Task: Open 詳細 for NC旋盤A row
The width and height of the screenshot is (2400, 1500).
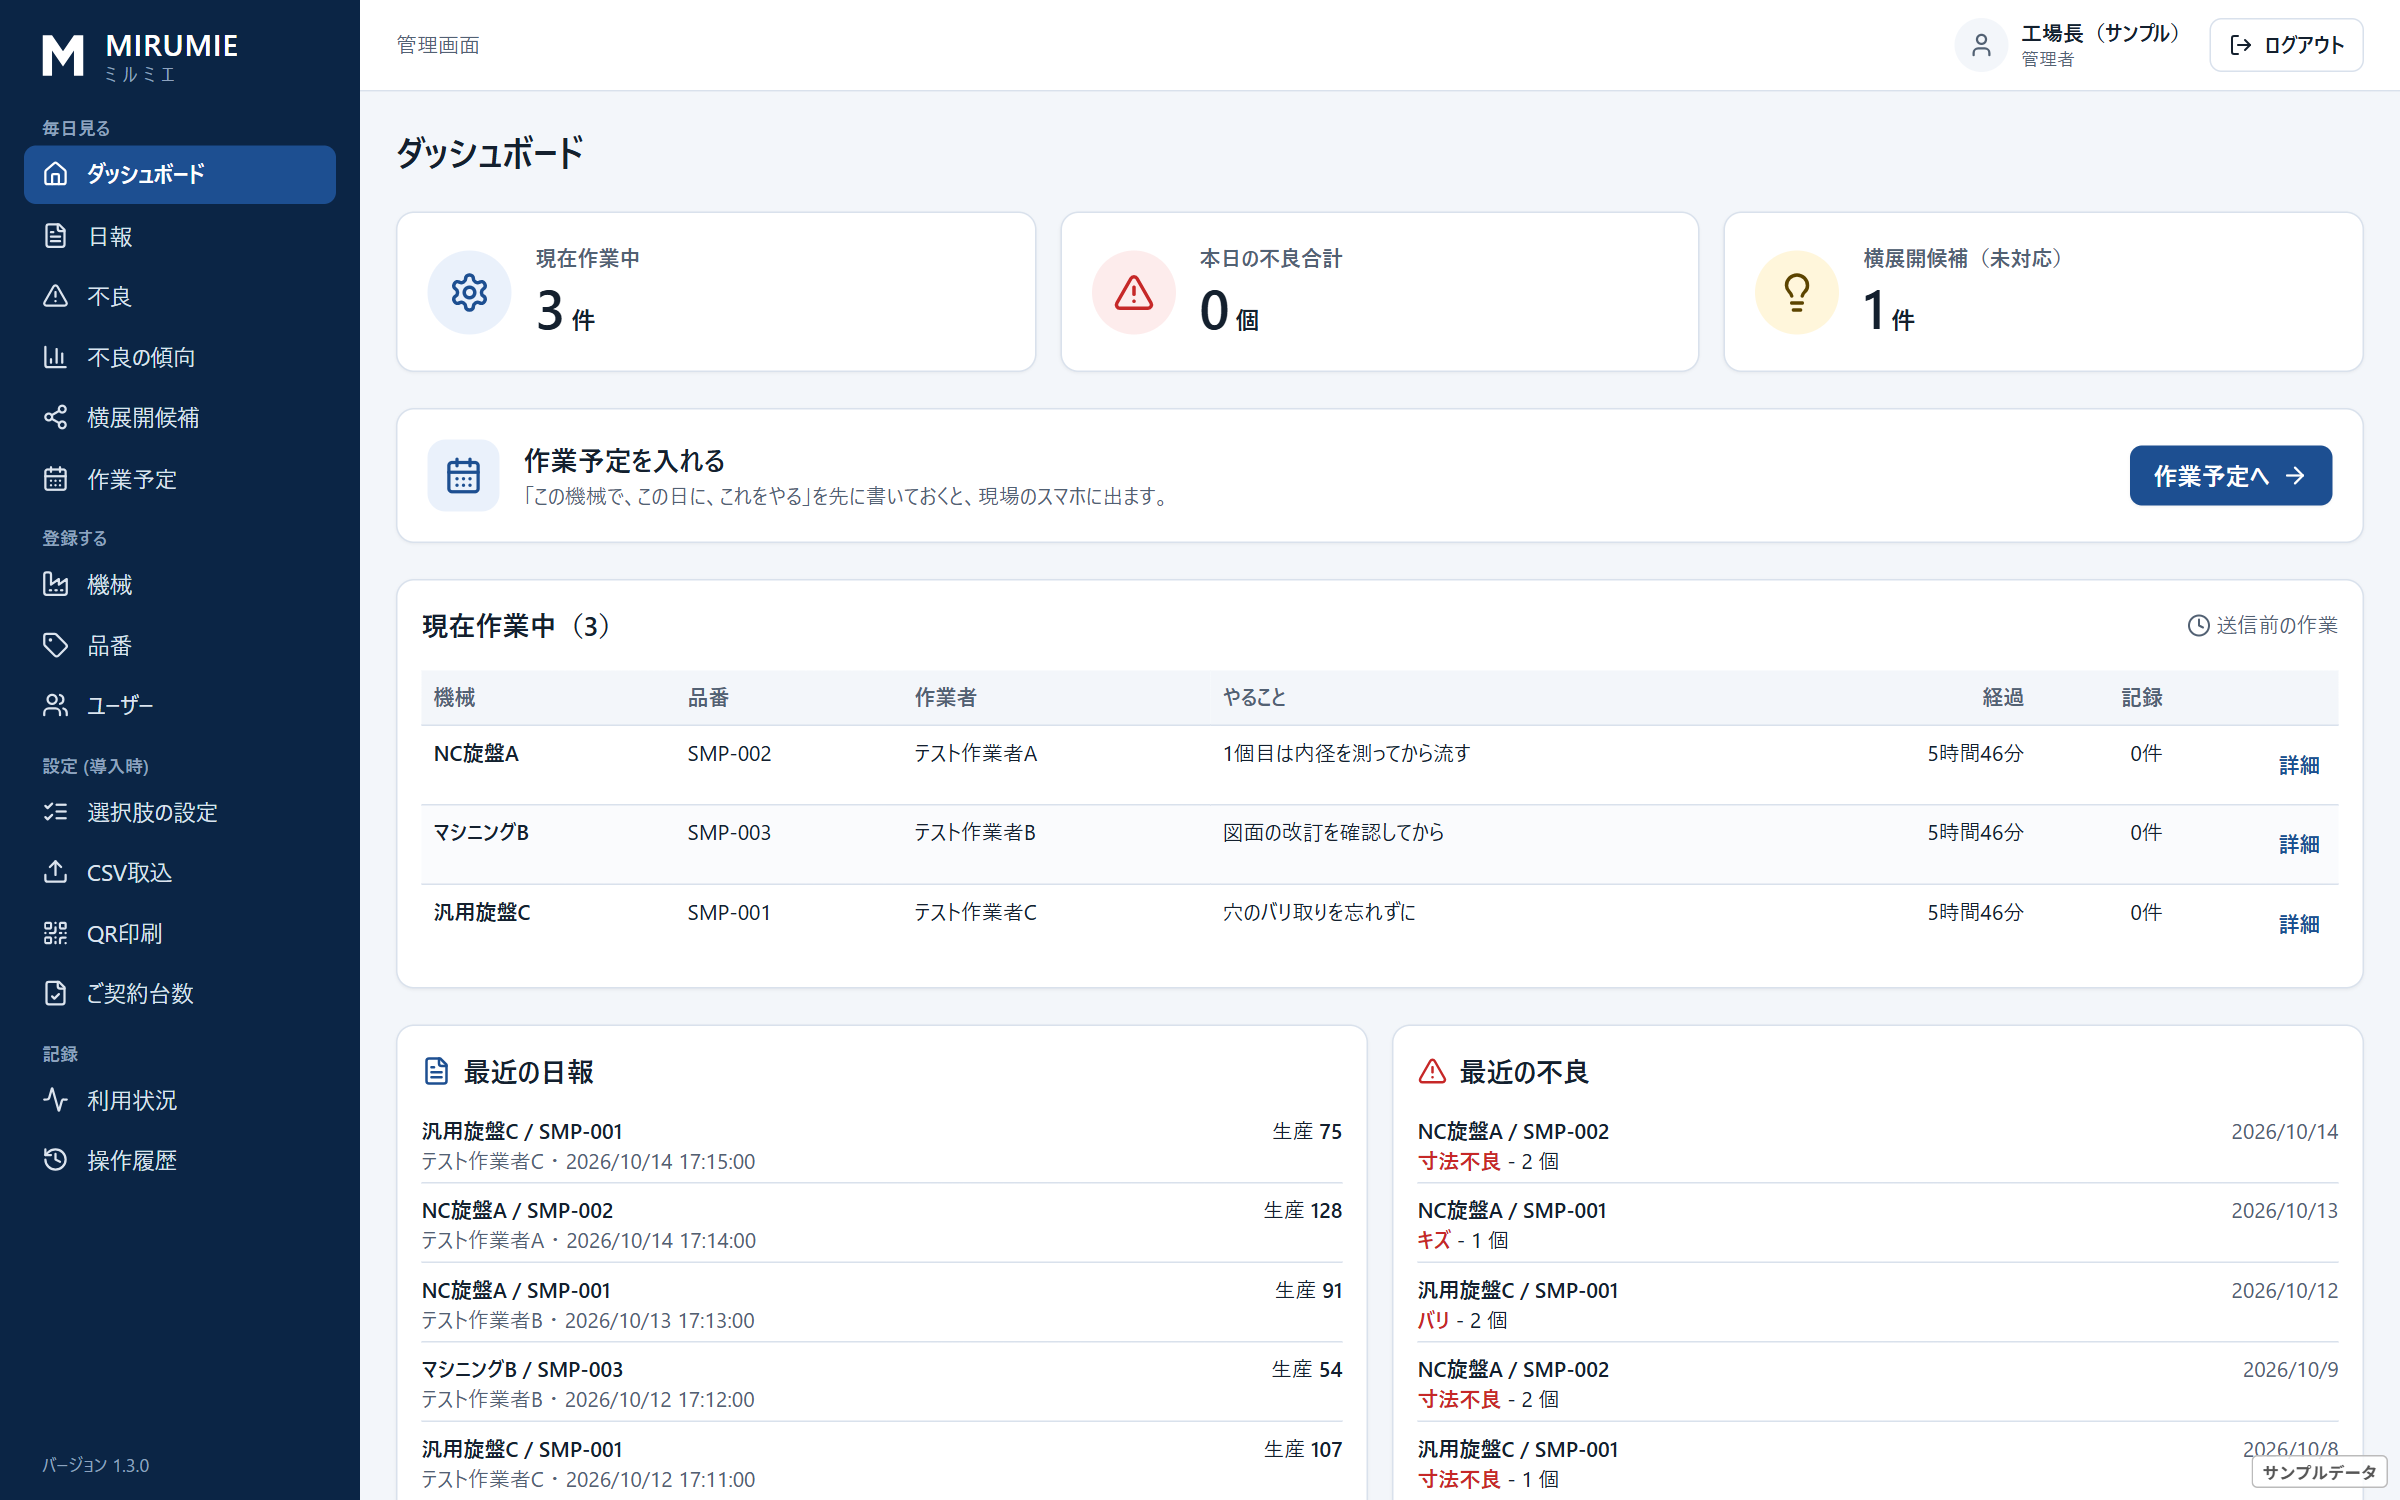Action: (x=2298, y=765)
